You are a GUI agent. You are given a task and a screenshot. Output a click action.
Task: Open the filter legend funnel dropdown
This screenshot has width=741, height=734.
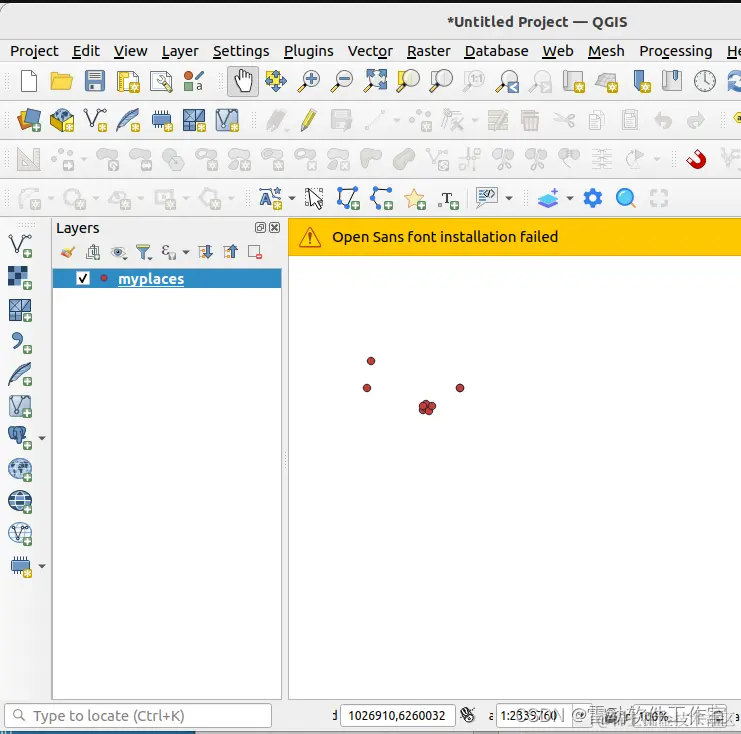(x=144, y=252)
